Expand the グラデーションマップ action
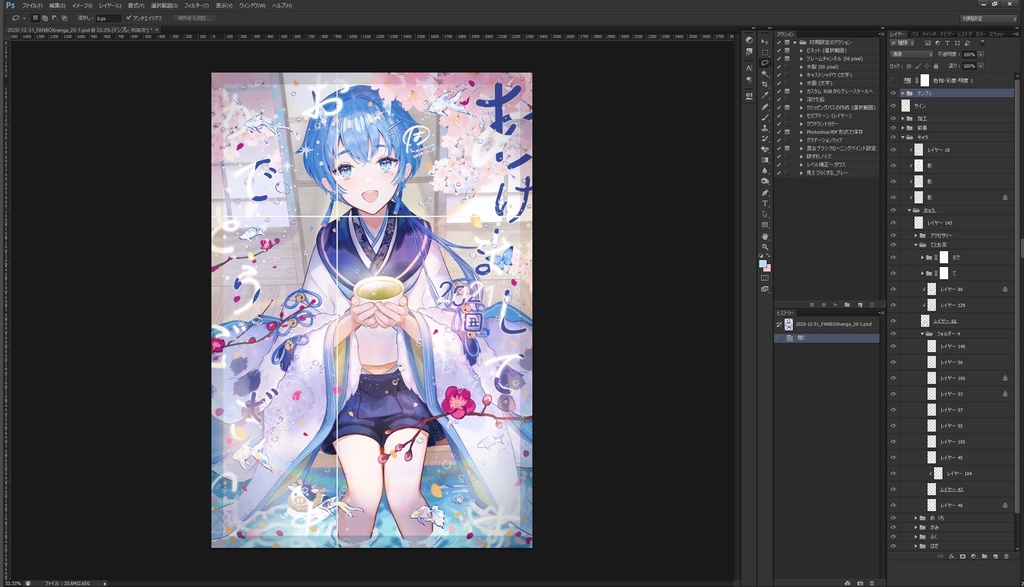Screen dimensions: 1024x587 801,140
